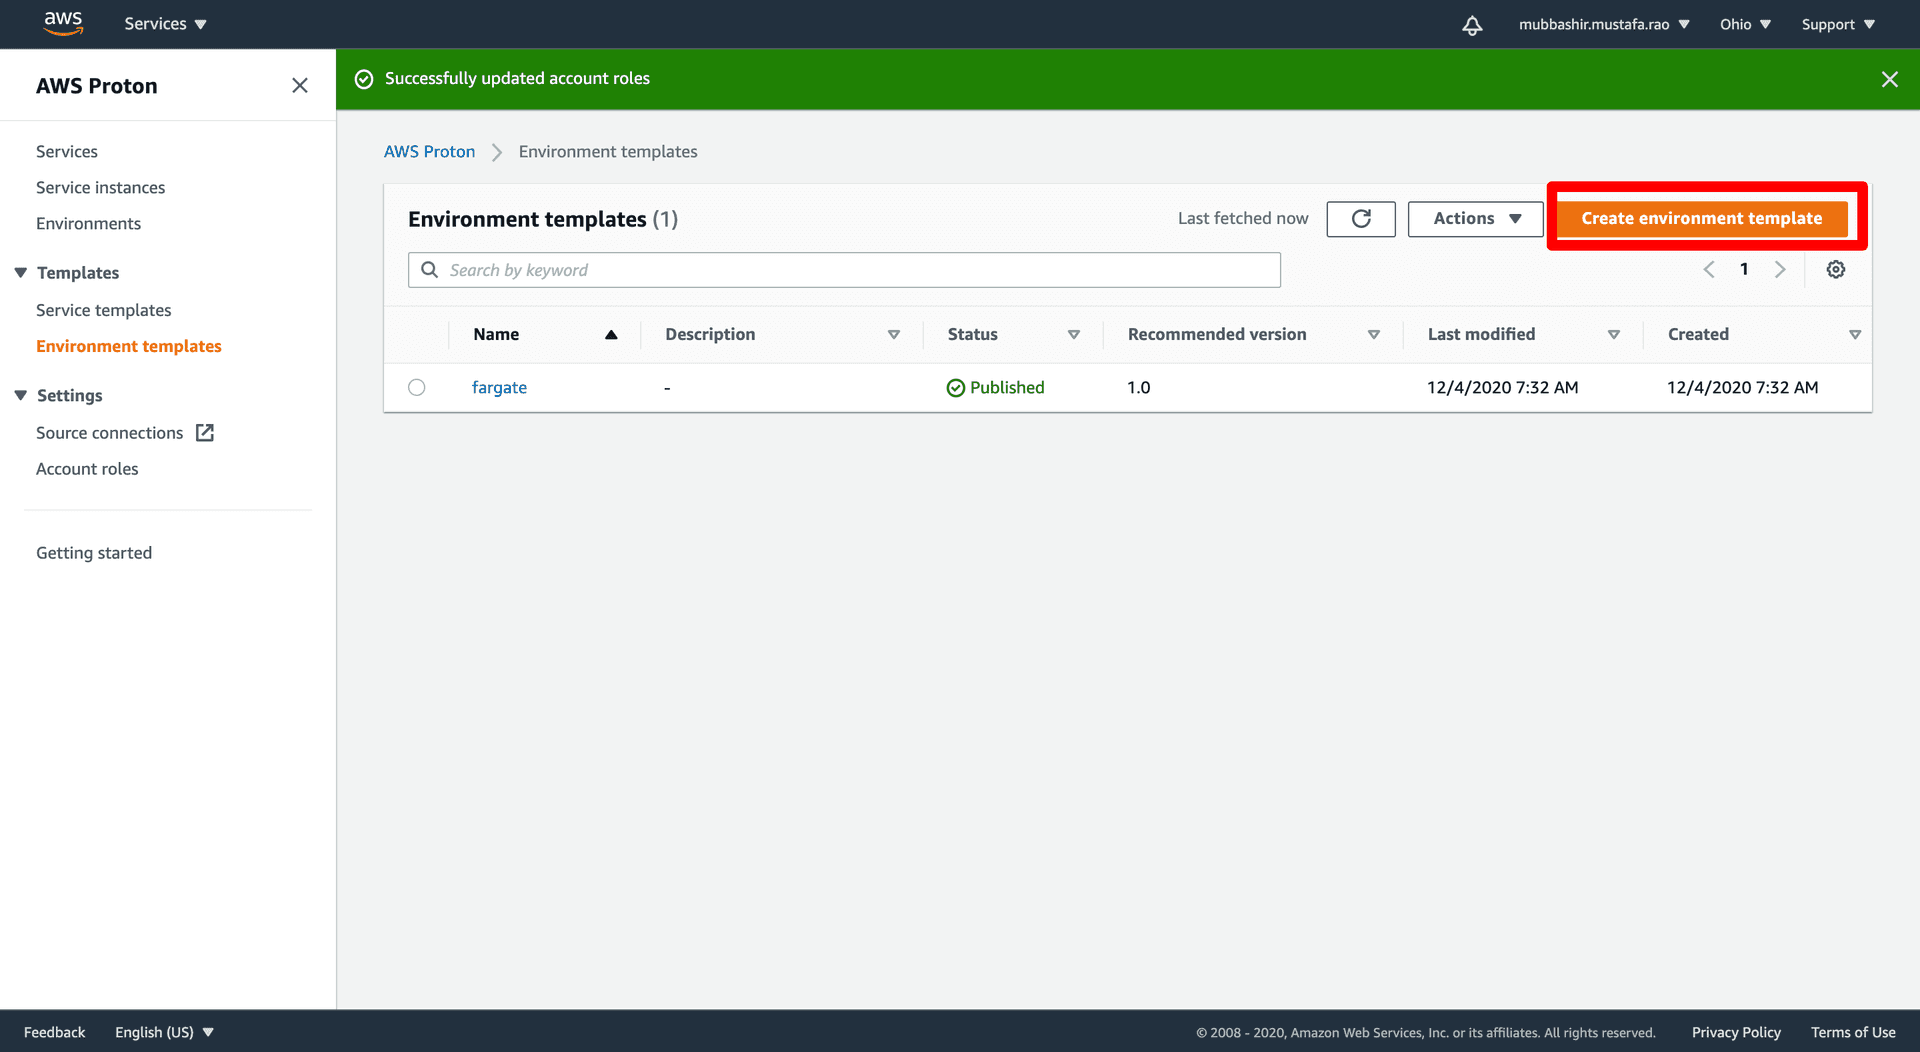Open the English (US) language selector
Screen dimensions: 1920x1052
pyautogui.click(x=165, y=1032)
